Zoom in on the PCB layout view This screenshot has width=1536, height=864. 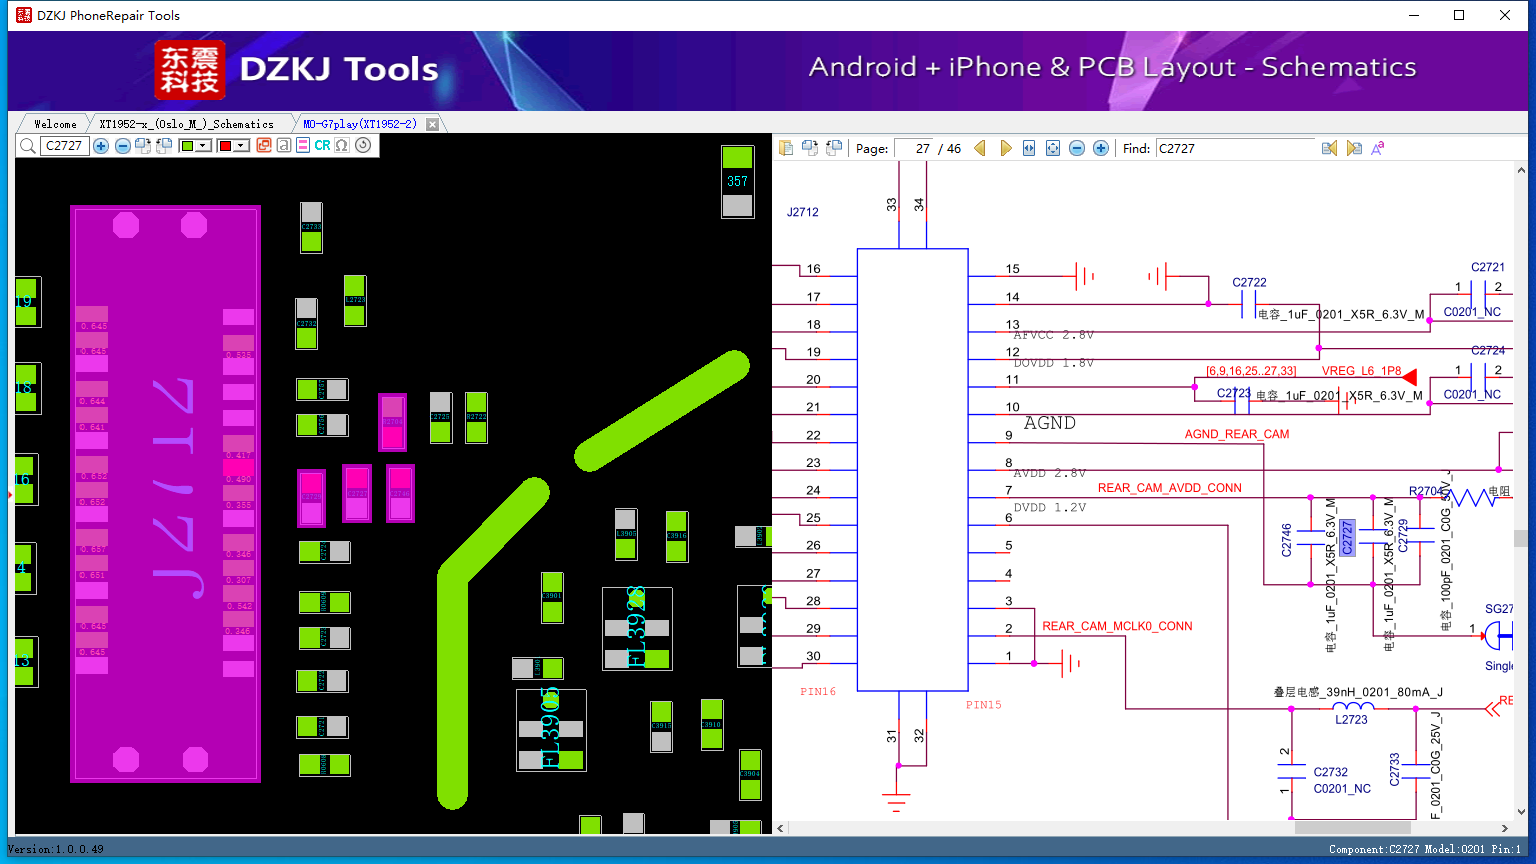coord(101,146)
